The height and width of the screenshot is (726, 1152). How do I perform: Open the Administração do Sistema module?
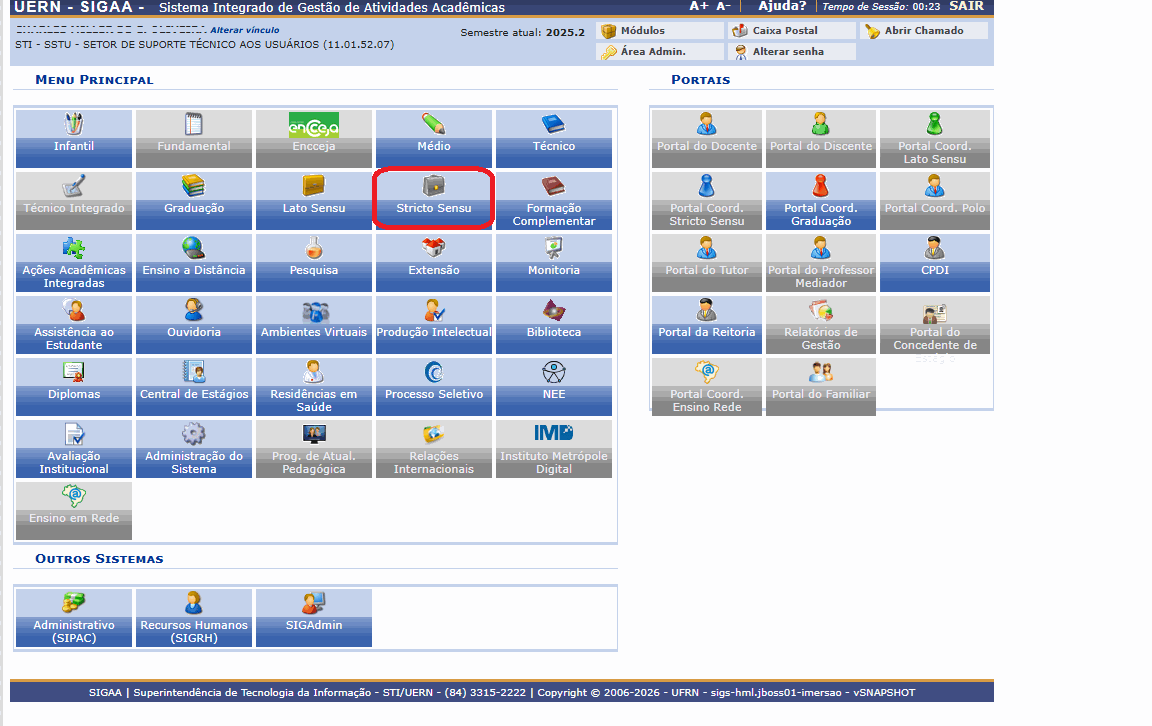coord(194,447)
